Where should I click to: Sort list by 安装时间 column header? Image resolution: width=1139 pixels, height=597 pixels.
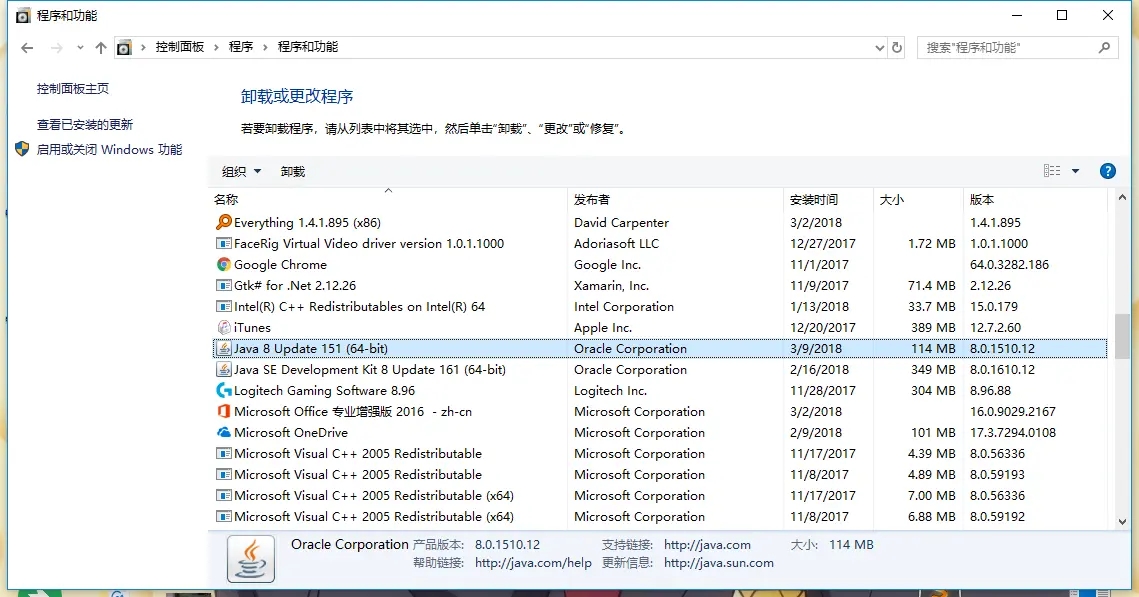(x=814, y=200)
